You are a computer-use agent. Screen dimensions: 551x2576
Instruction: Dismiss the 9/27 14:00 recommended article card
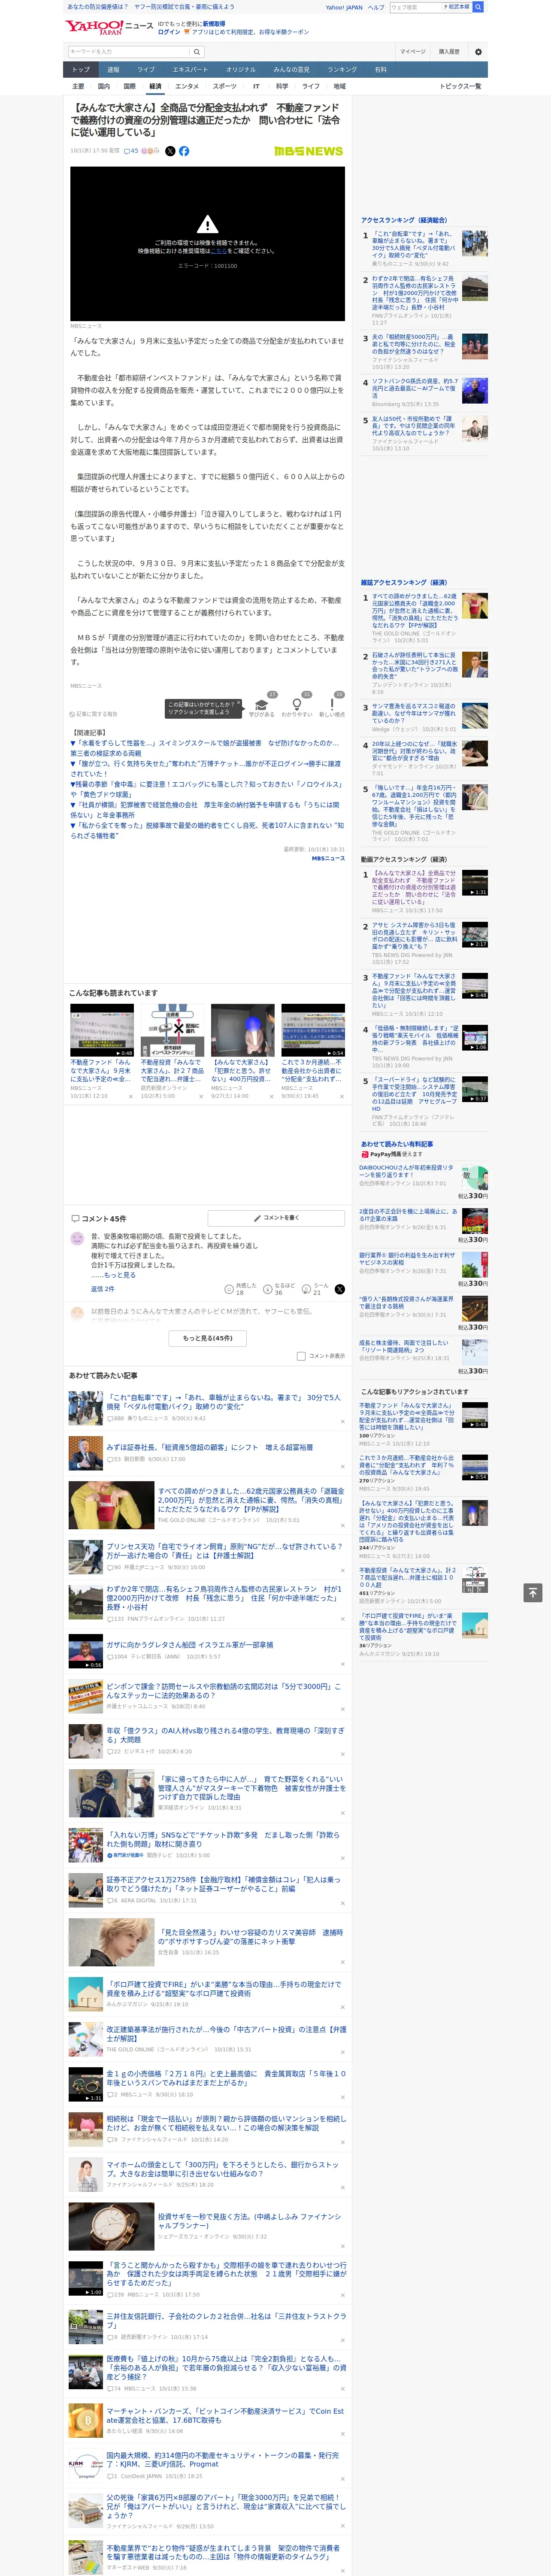(272, 1096)
